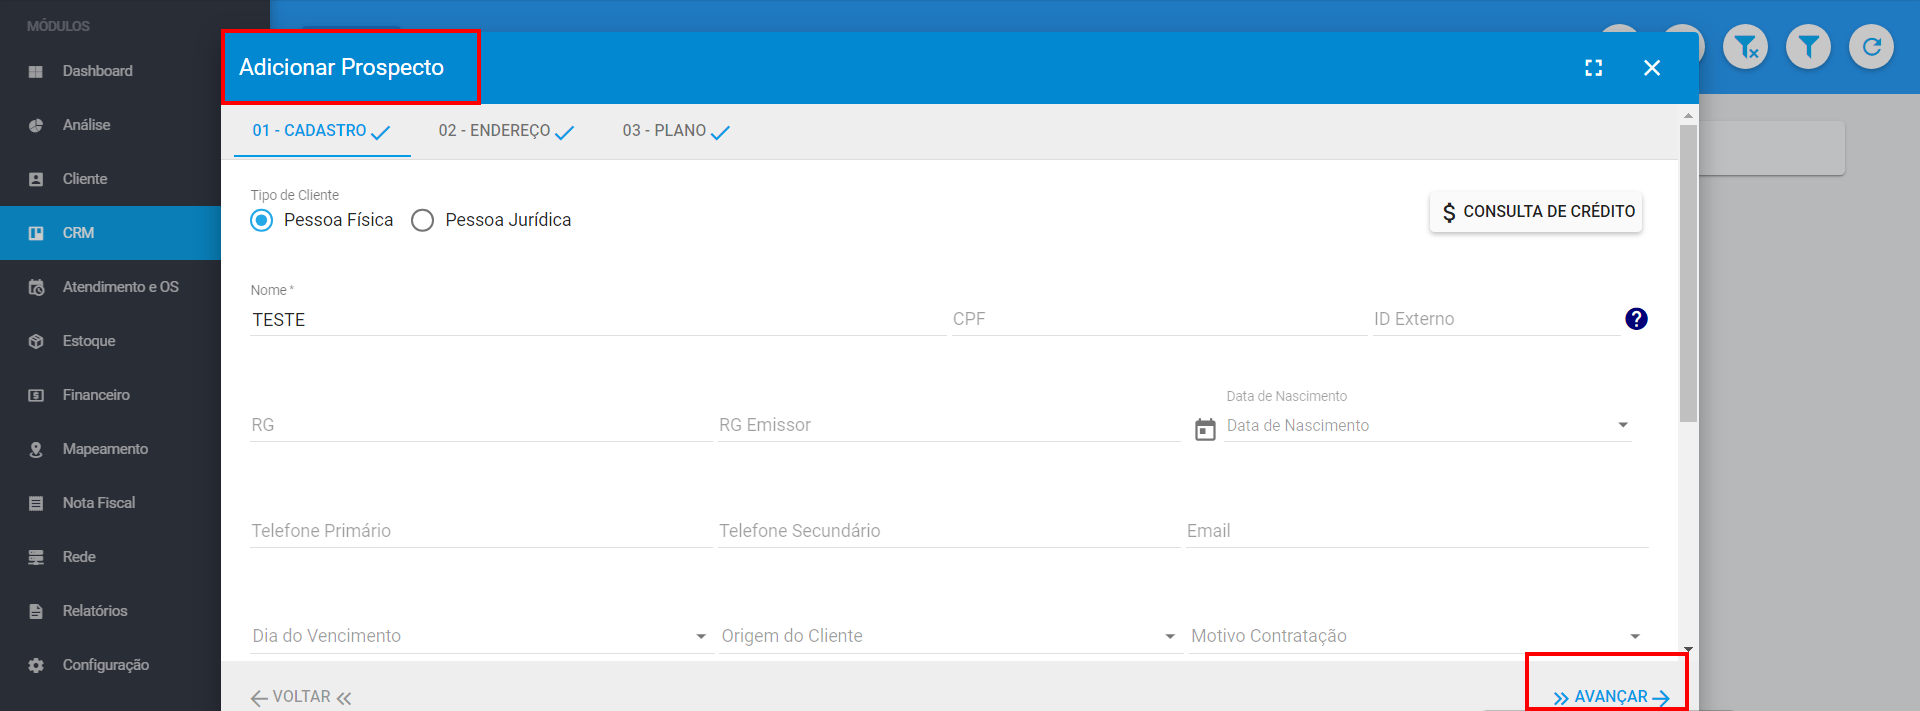The width and height of the screenshot is (1920, 711).
Task: Select the CRM sidebar item
Action: point(110,233)
